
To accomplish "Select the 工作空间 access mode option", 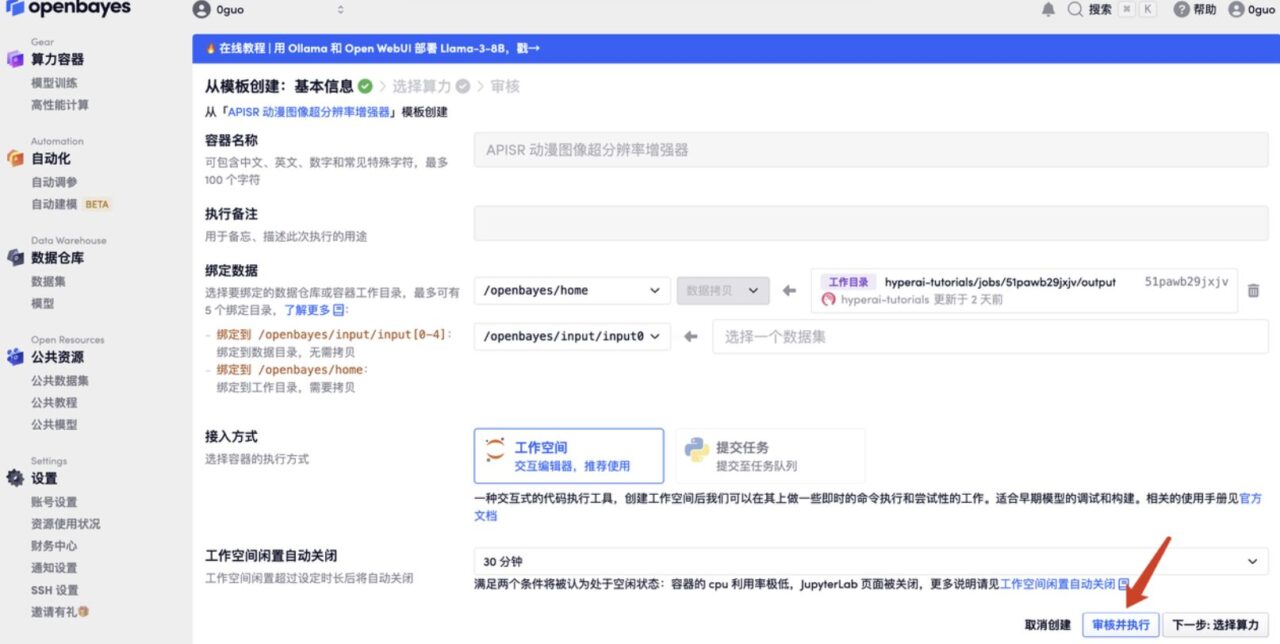I will click(568, 456).
